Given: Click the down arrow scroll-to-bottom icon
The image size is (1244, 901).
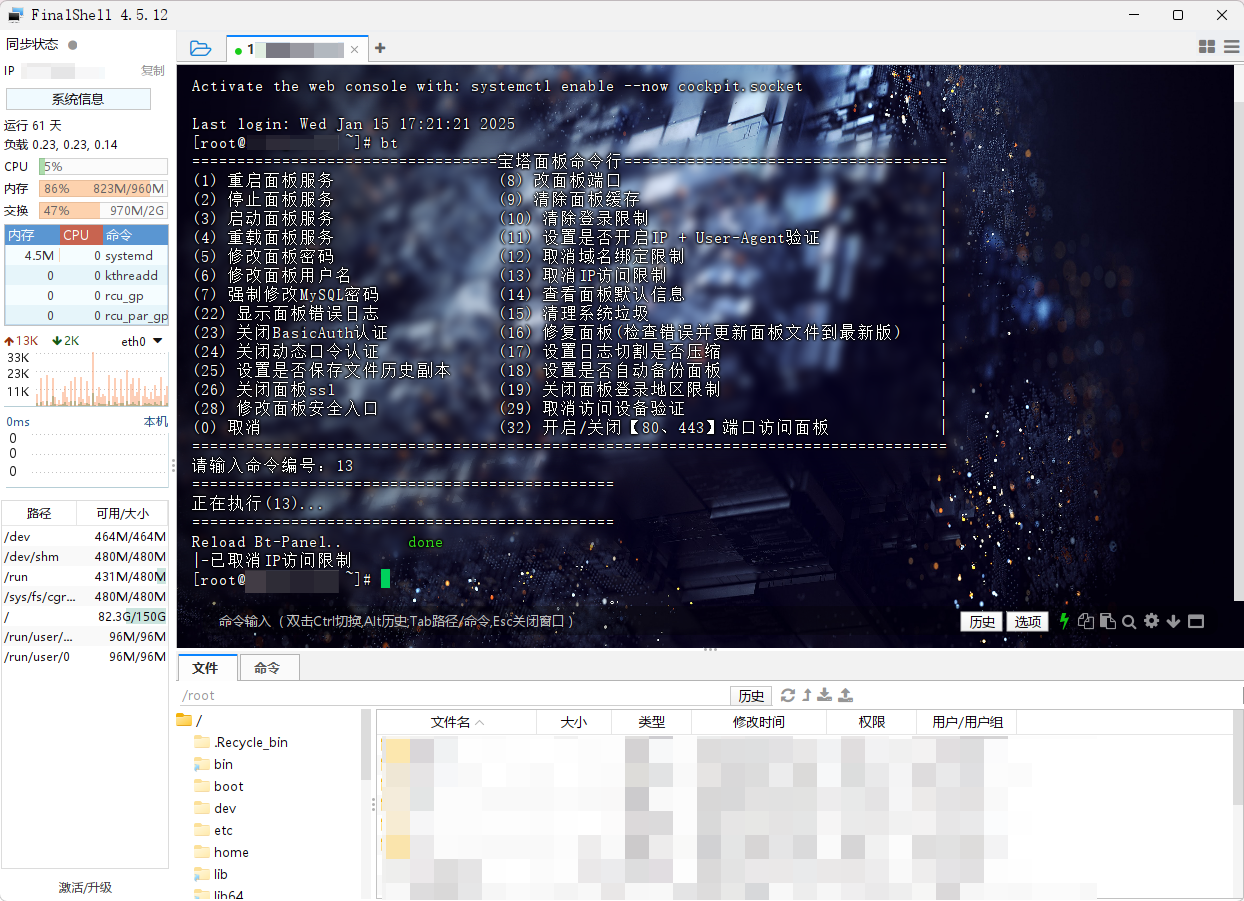Looking at the screenshot, I should [x=1173, y=621].
